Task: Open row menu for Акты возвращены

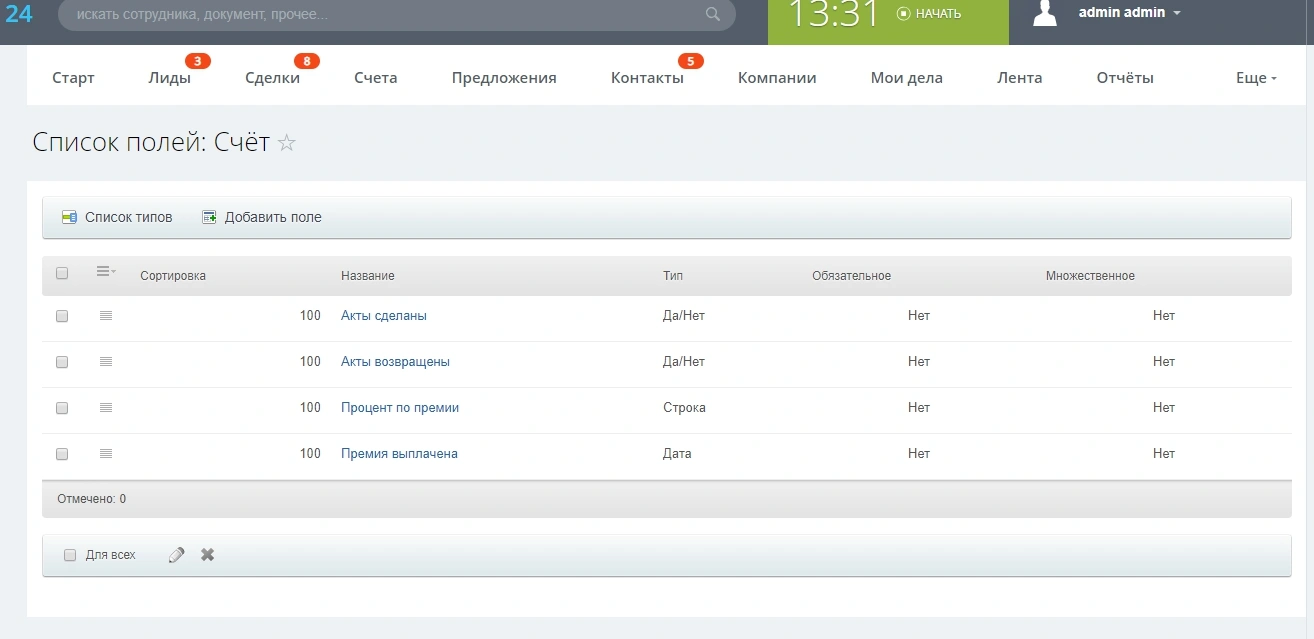Action: point(106,362)
